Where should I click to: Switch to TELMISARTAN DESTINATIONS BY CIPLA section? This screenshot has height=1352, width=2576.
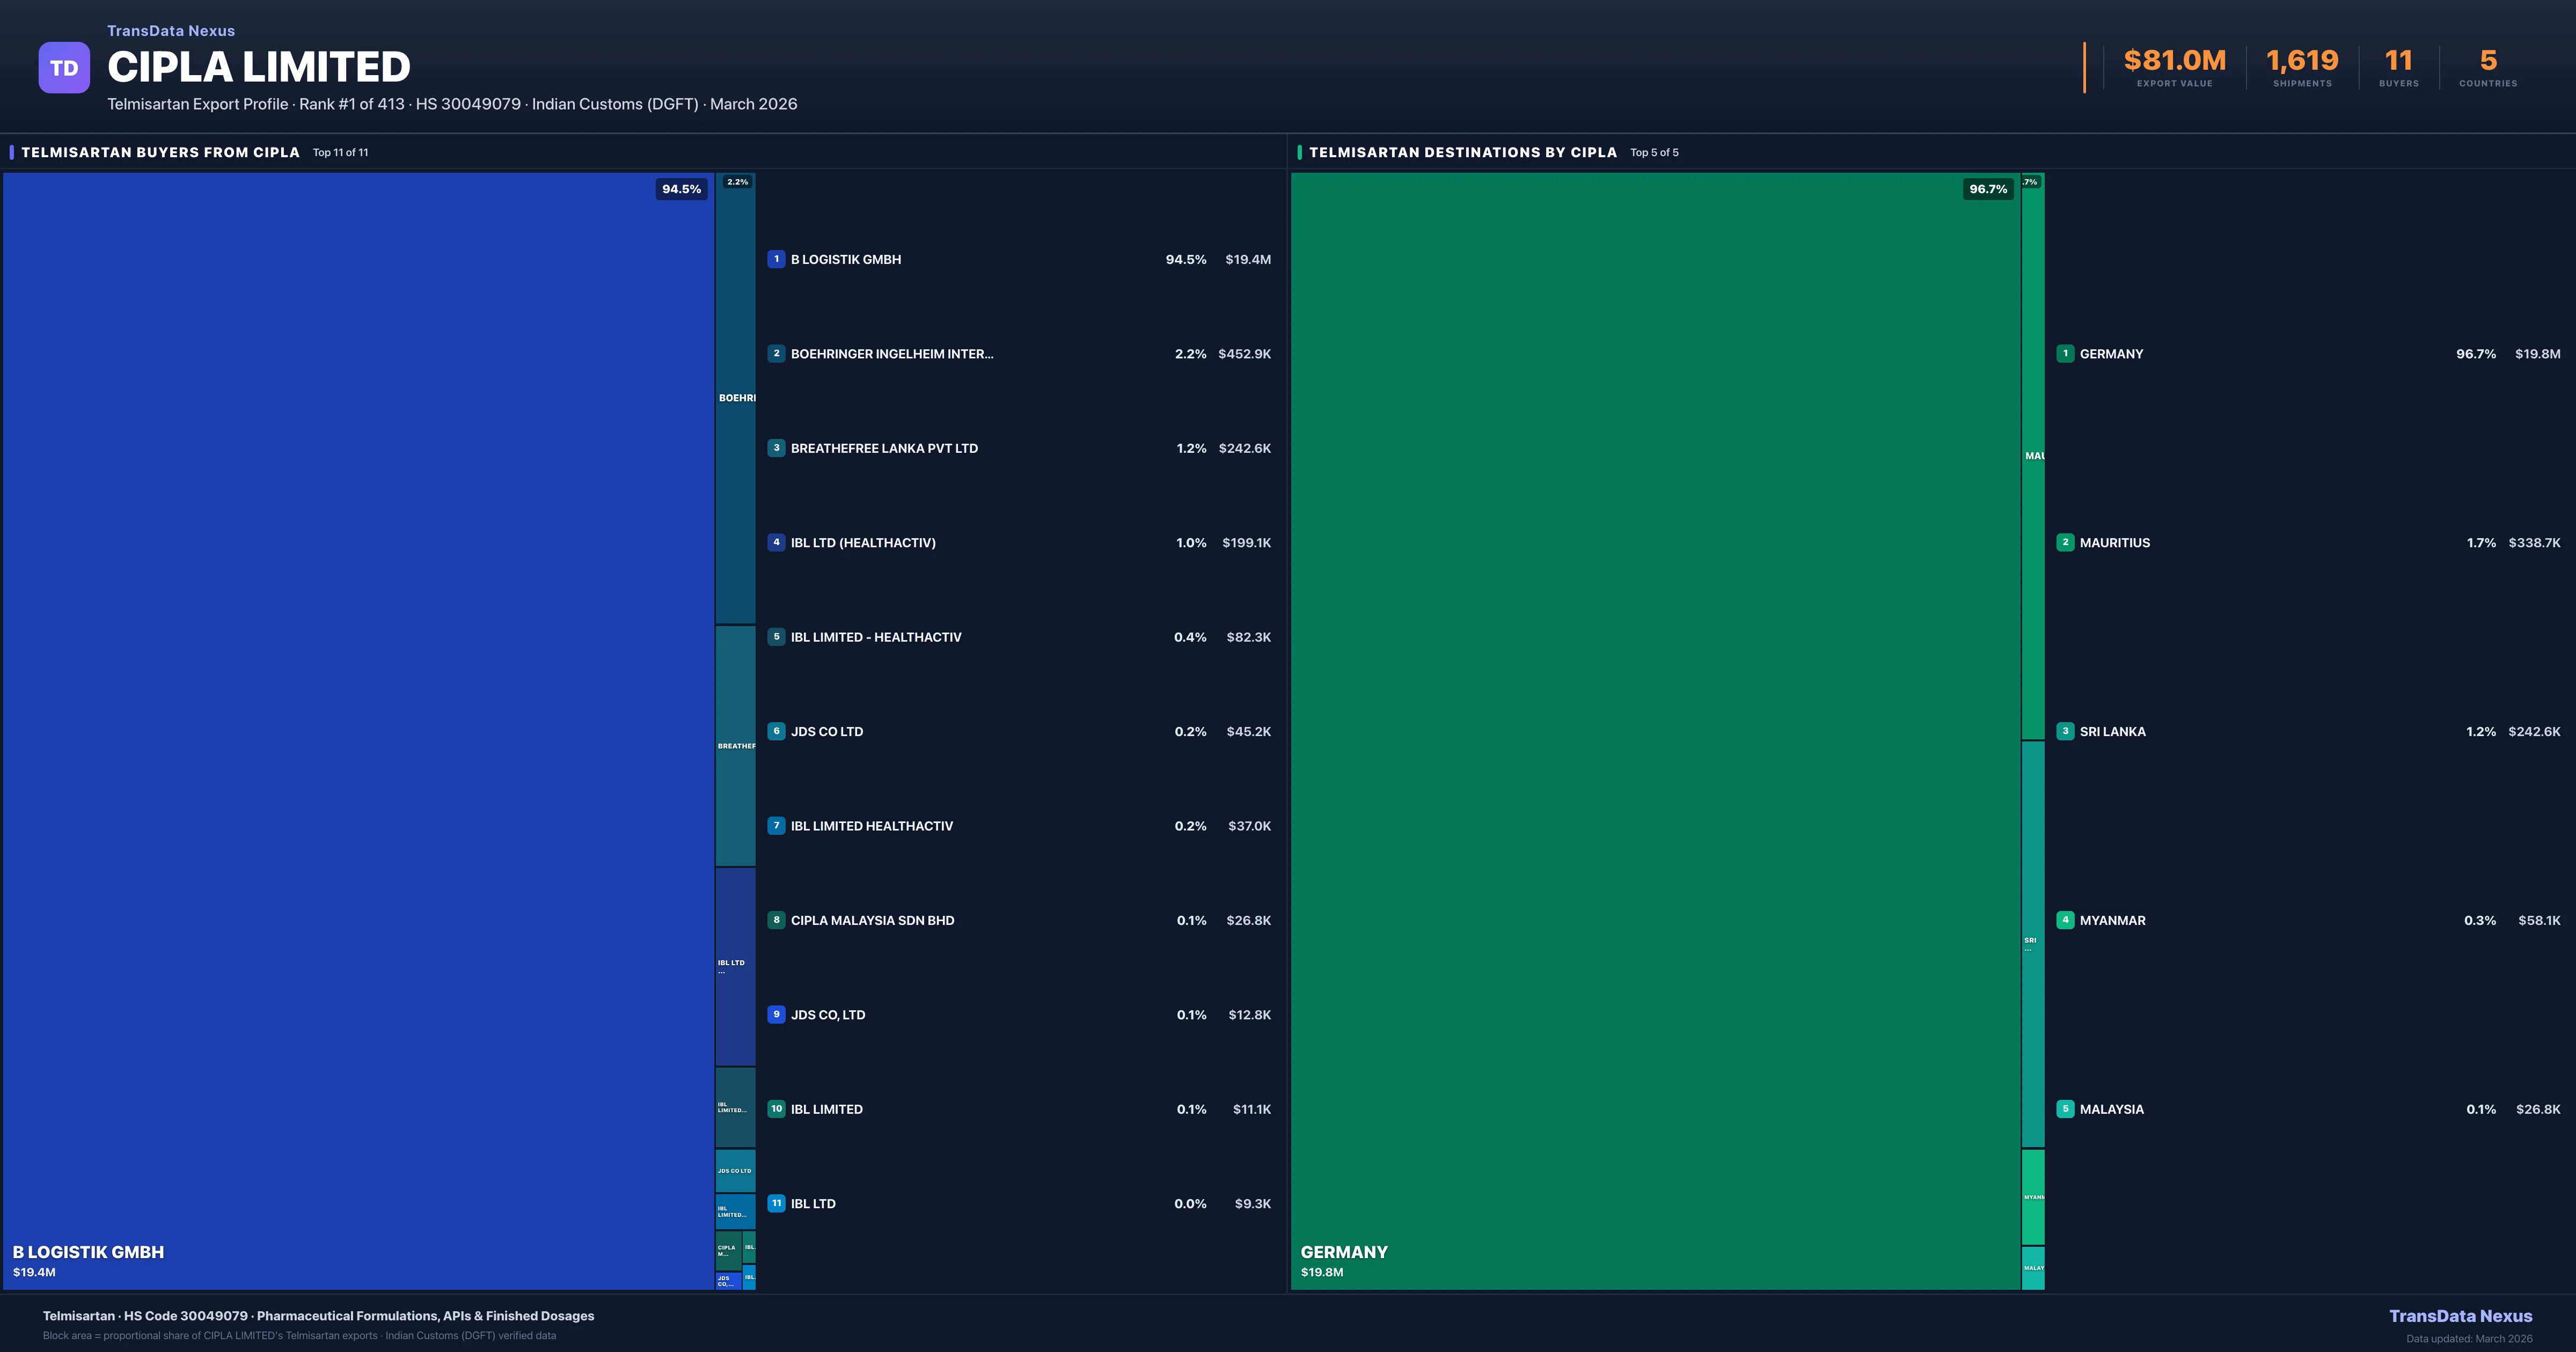tap(1463, 152)
